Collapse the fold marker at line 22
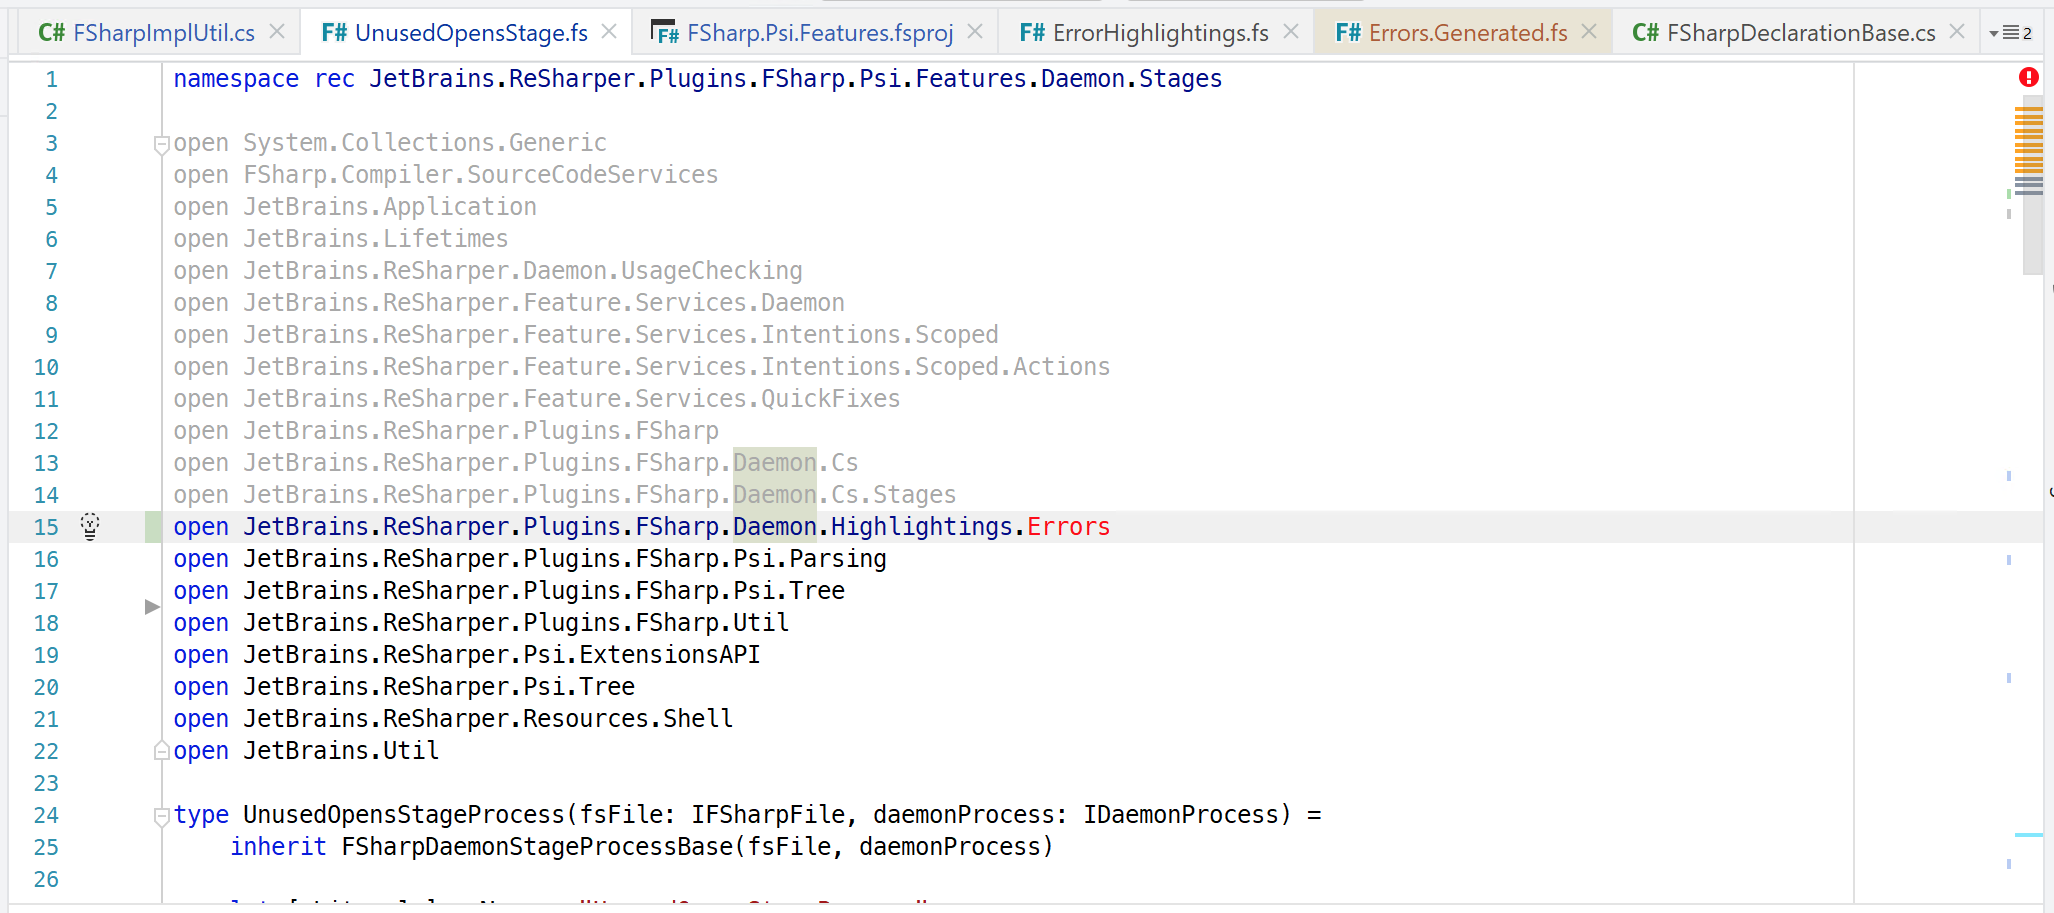The image size is (2054, 913). point(161,750)
